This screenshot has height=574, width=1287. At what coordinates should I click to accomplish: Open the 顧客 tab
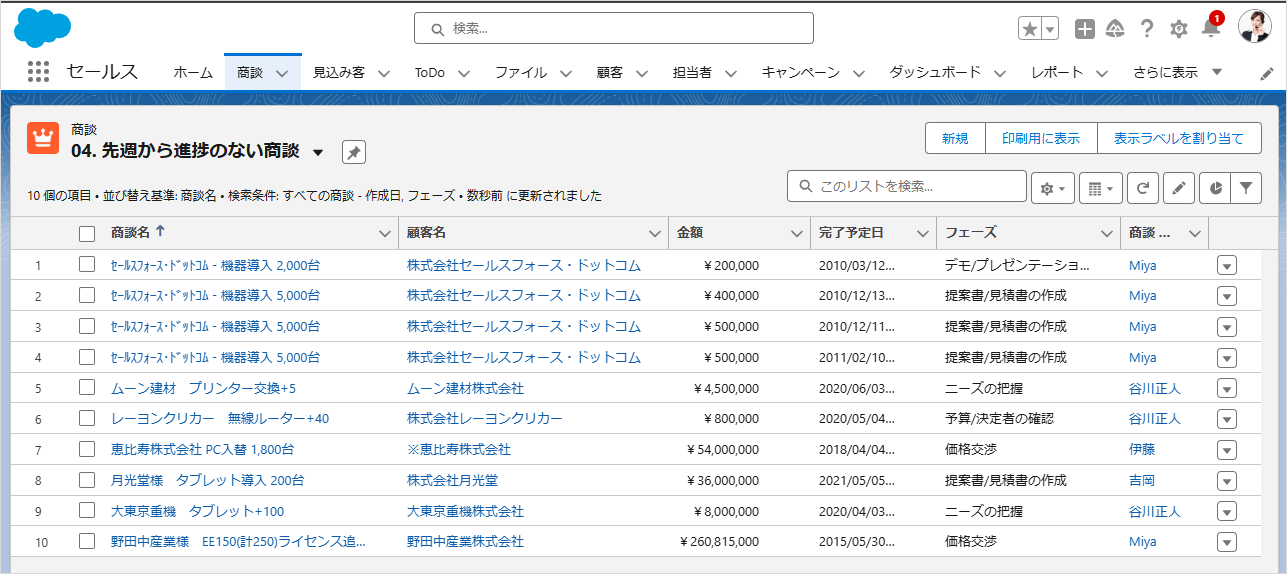pos(609,72)
